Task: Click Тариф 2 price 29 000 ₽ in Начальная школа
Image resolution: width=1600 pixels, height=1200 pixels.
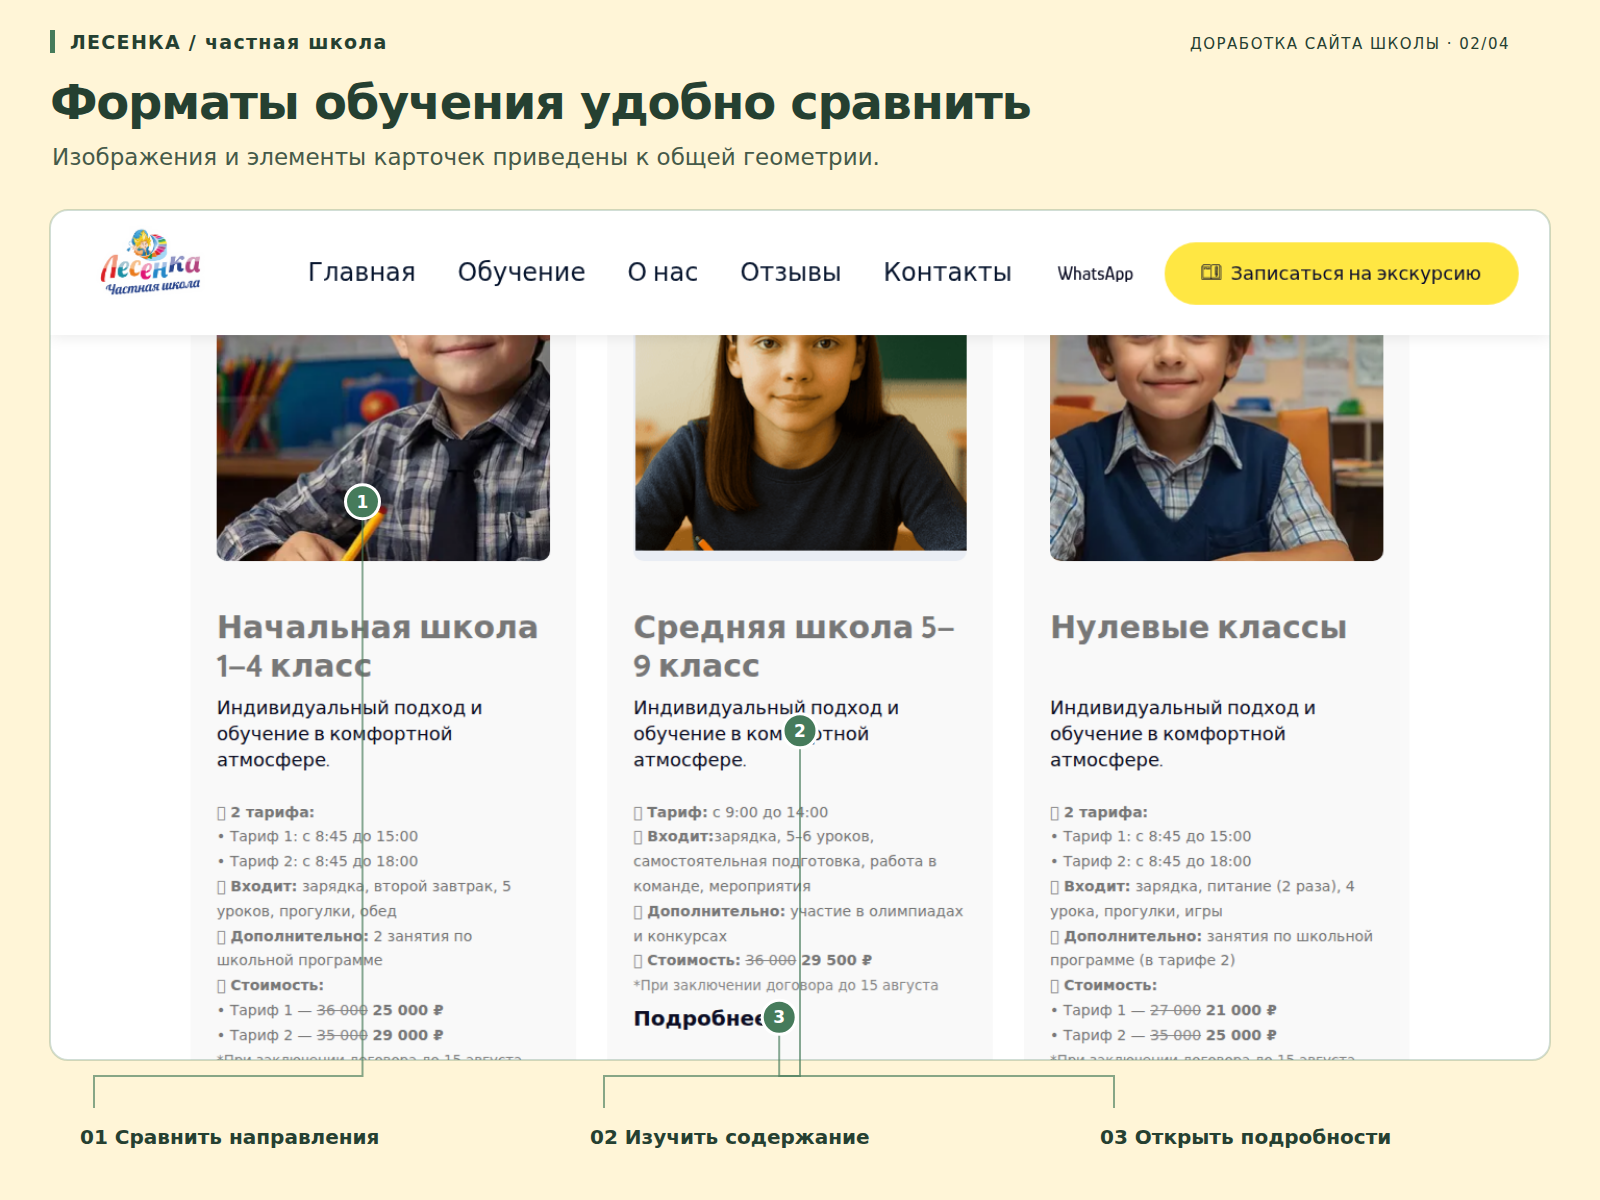Action: click(x=408, y=1035)
